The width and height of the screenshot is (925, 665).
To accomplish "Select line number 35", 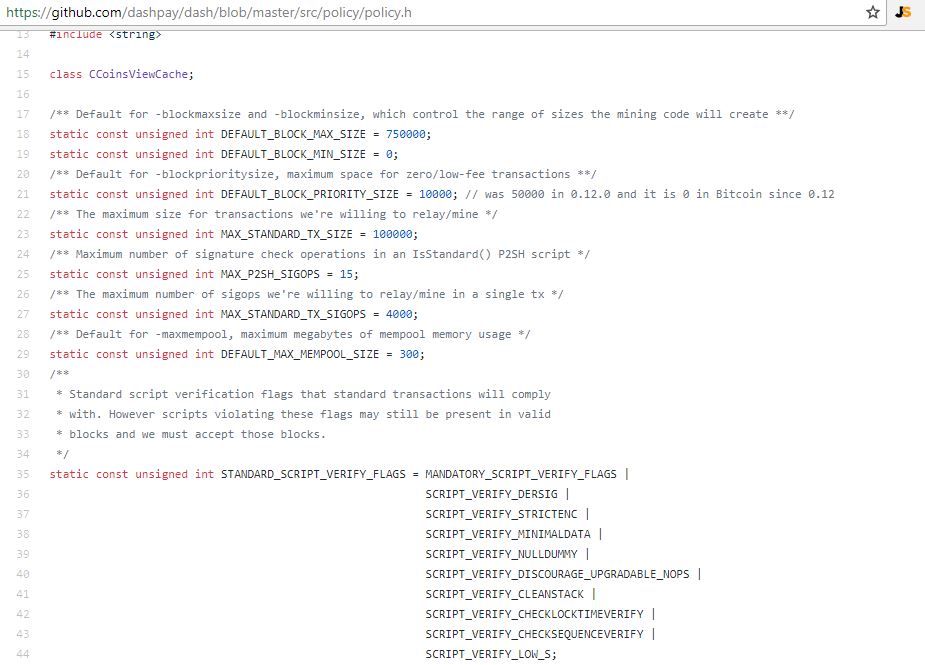I will (23, 474).
